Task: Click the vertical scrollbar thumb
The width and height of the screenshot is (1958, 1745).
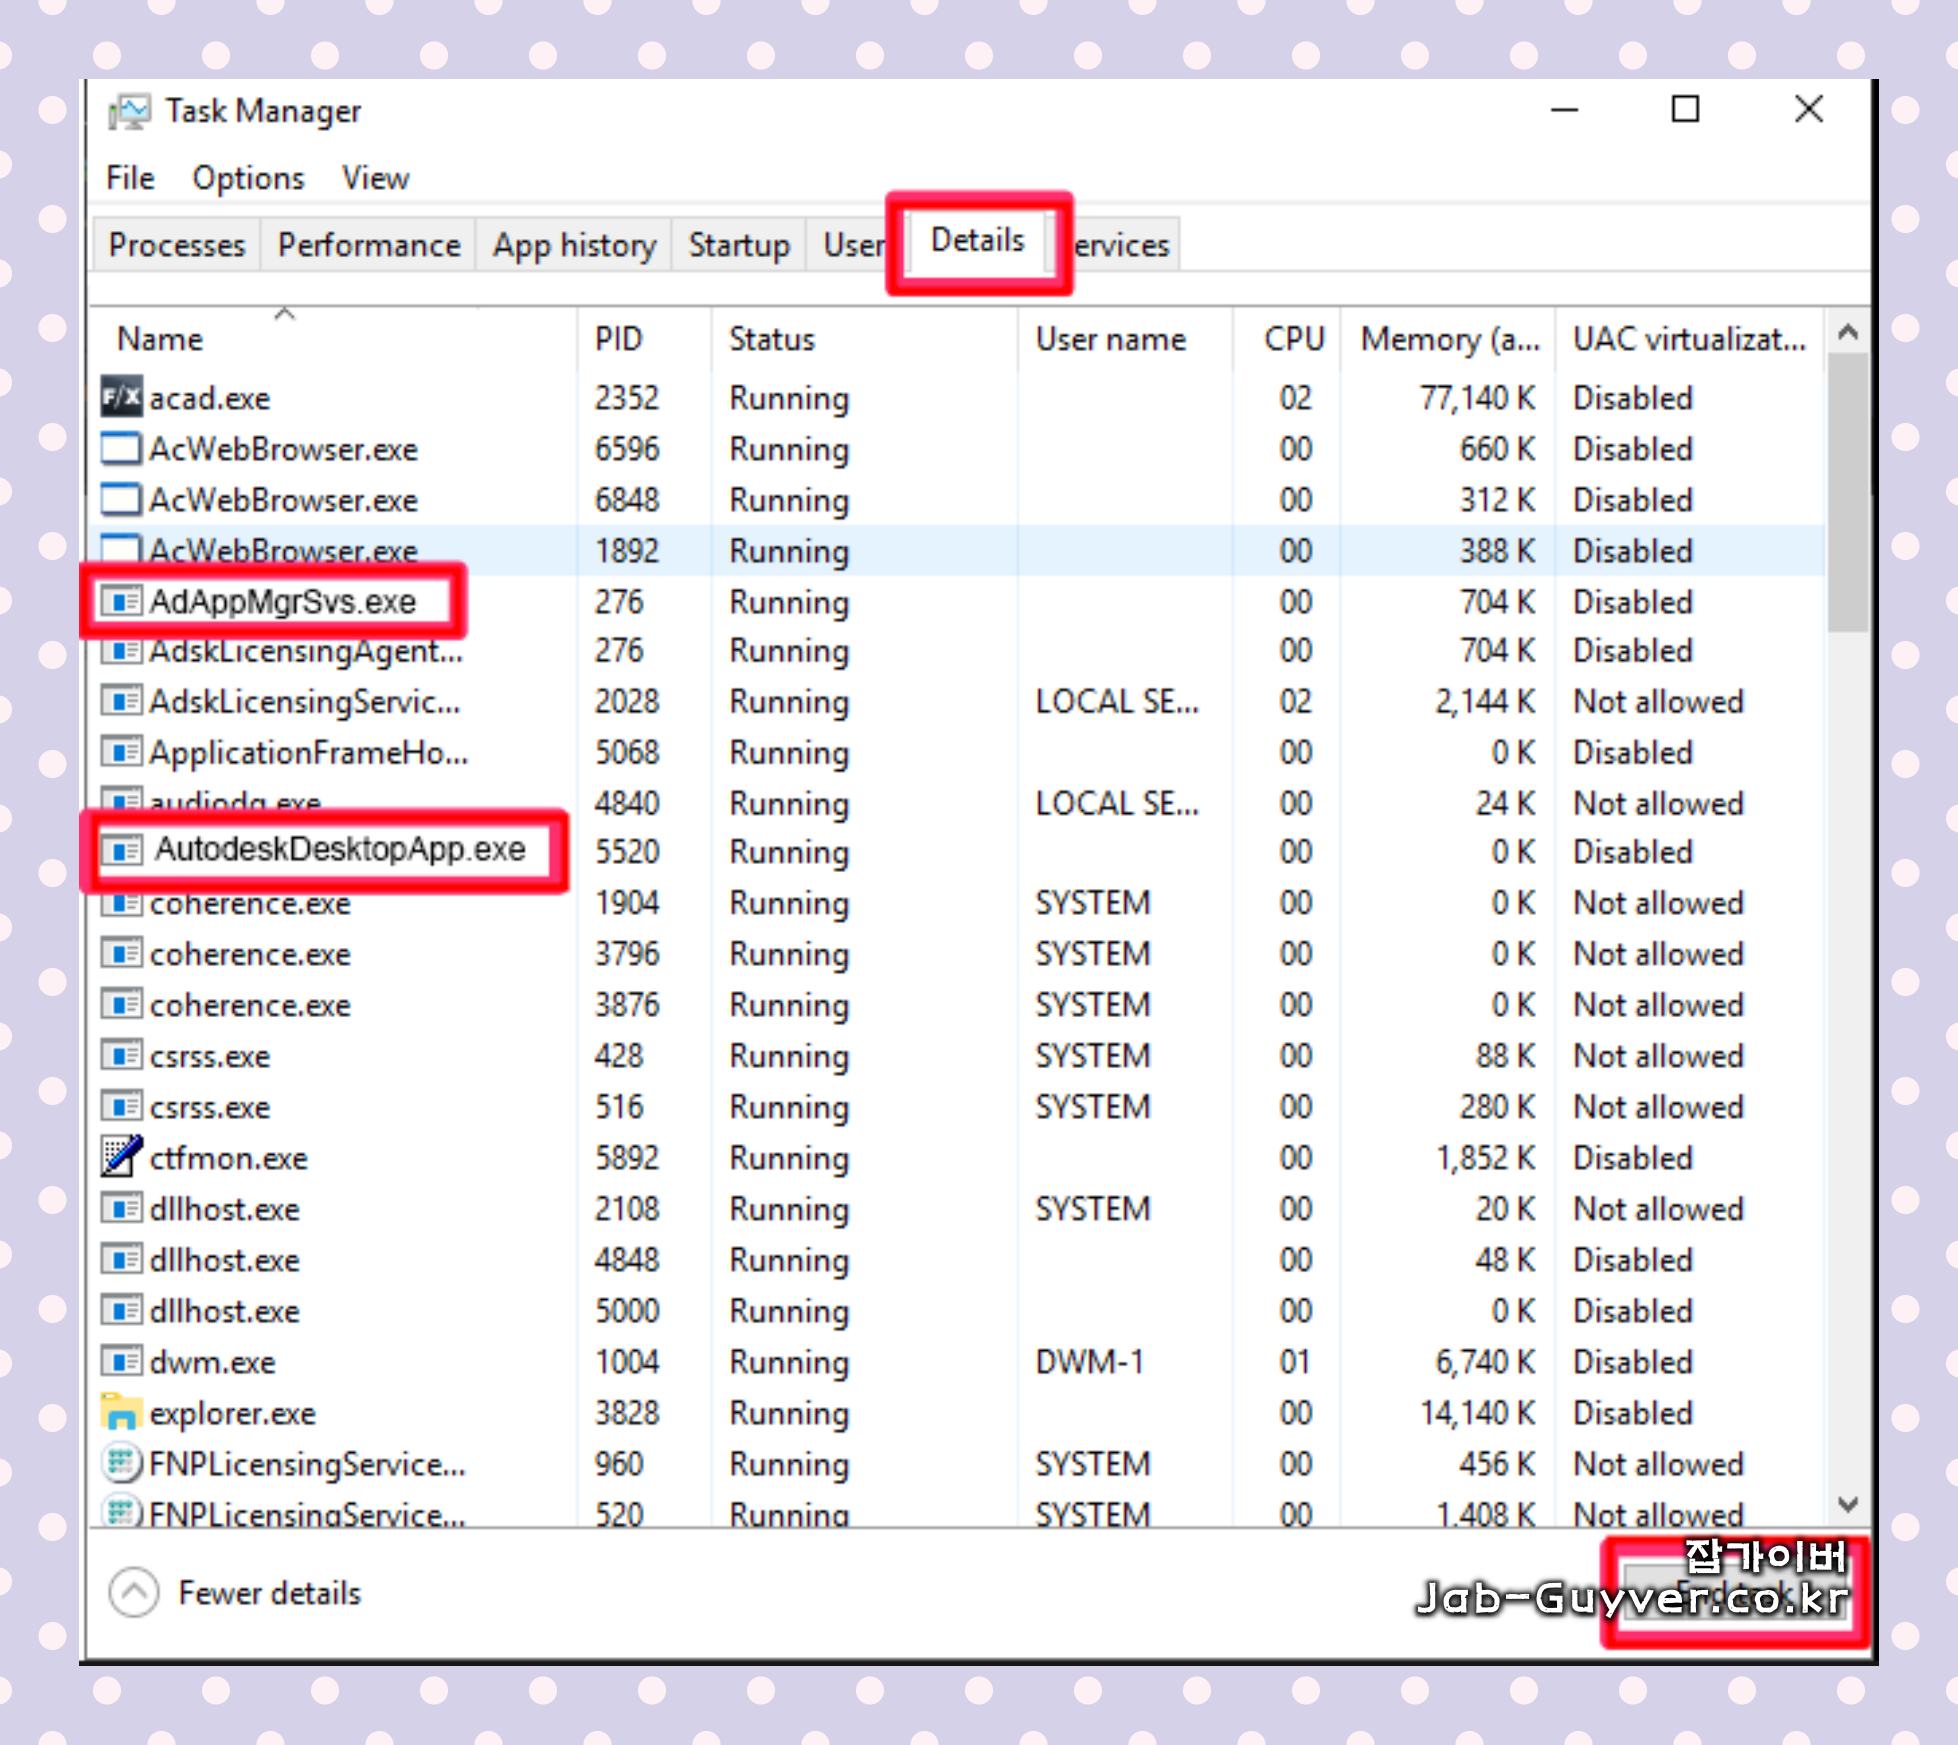Action: 1847,490
